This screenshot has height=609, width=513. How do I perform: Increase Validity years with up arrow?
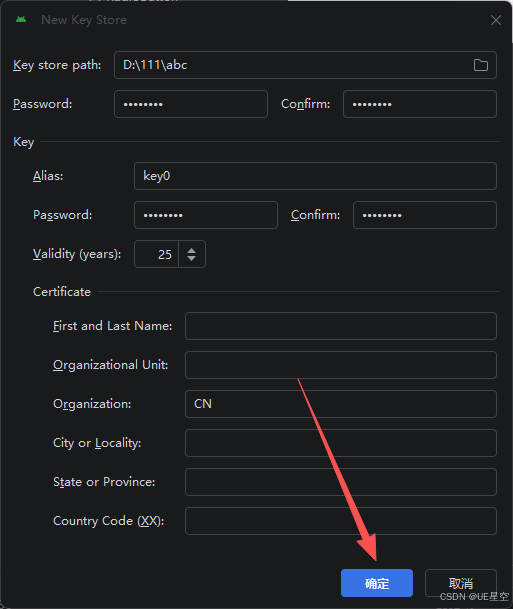(191, 250)
